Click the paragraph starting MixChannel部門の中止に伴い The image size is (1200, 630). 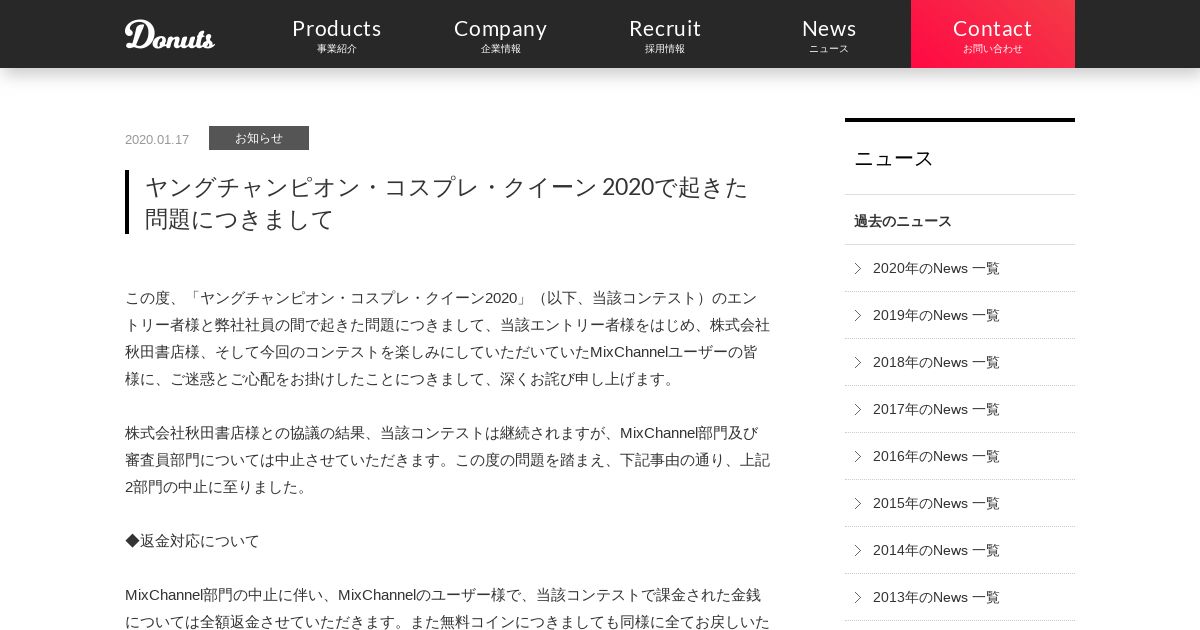click(x=447, y=608)
